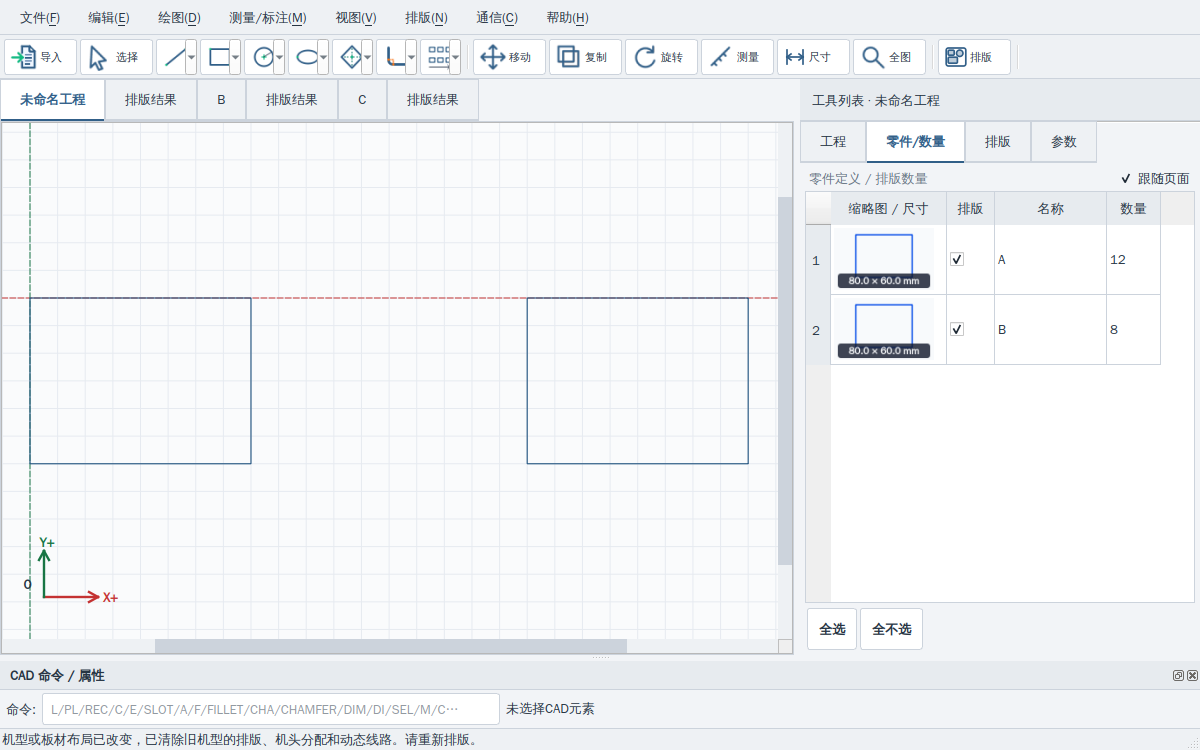
Task: Run the 排版 nesting toolbar button
Action: tap(974, 57)
